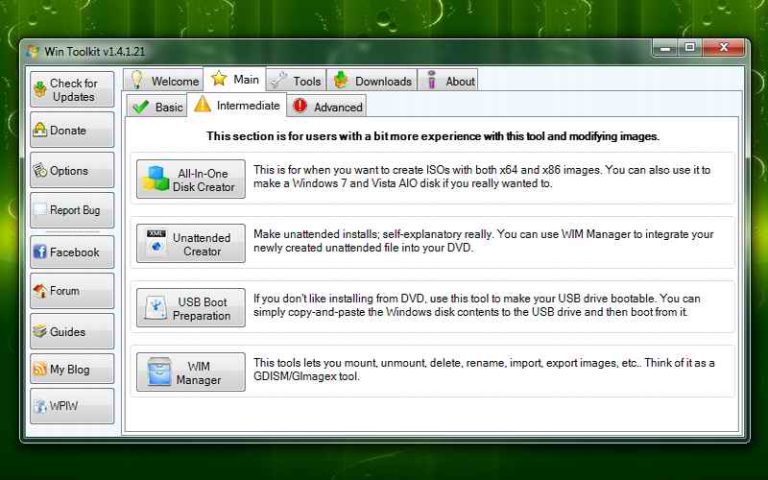768x480 pixels.
Task: Click the USB Boot Preparation icon
Action: point(156,307)
